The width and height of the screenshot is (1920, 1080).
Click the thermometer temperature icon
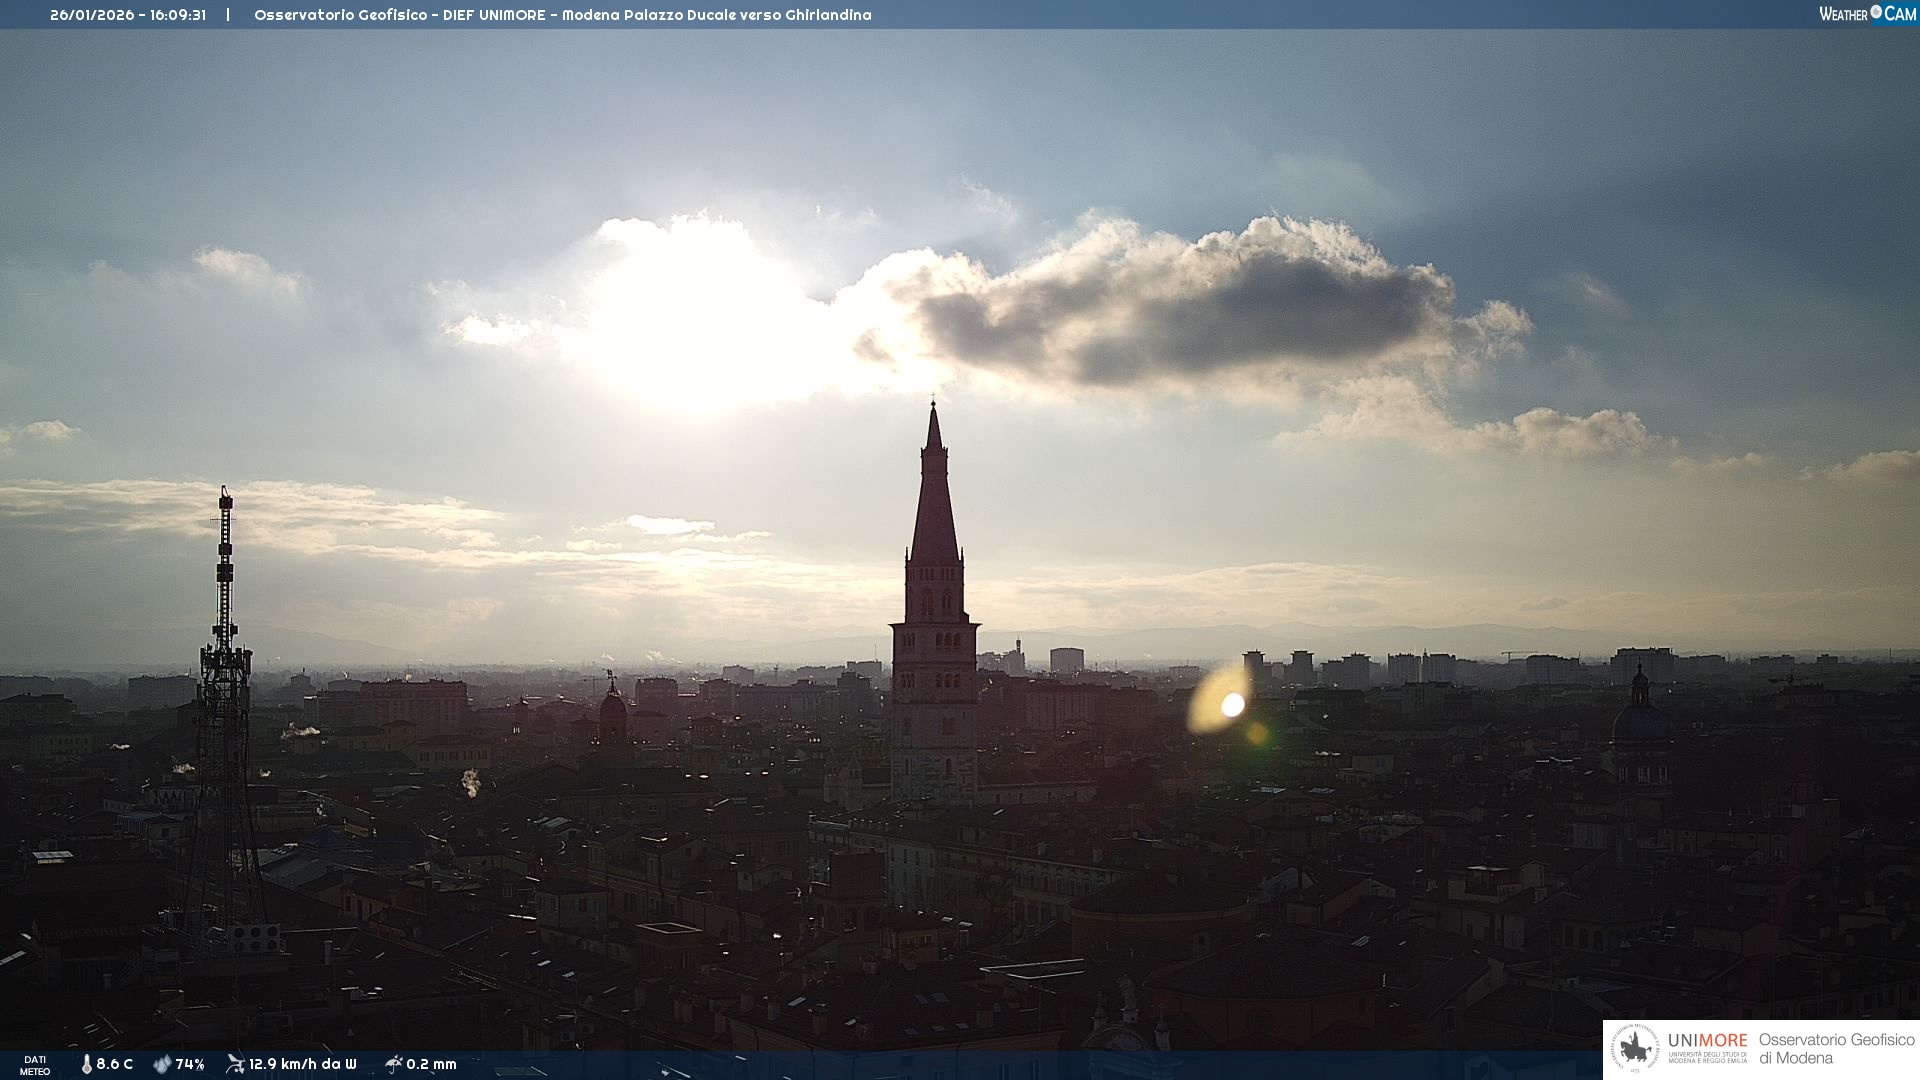coord(87,1064)
